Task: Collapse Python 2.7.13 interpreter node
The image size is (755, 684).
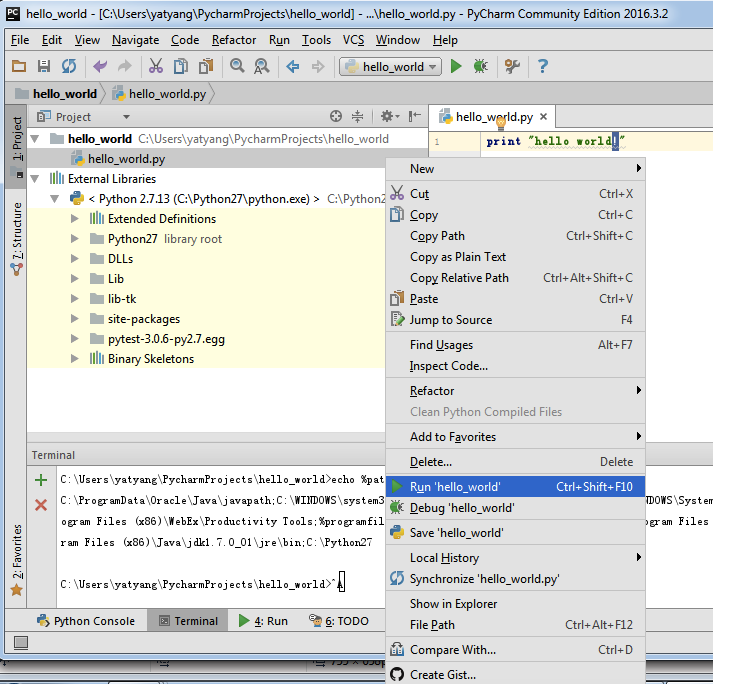Action: click(55, 199)
